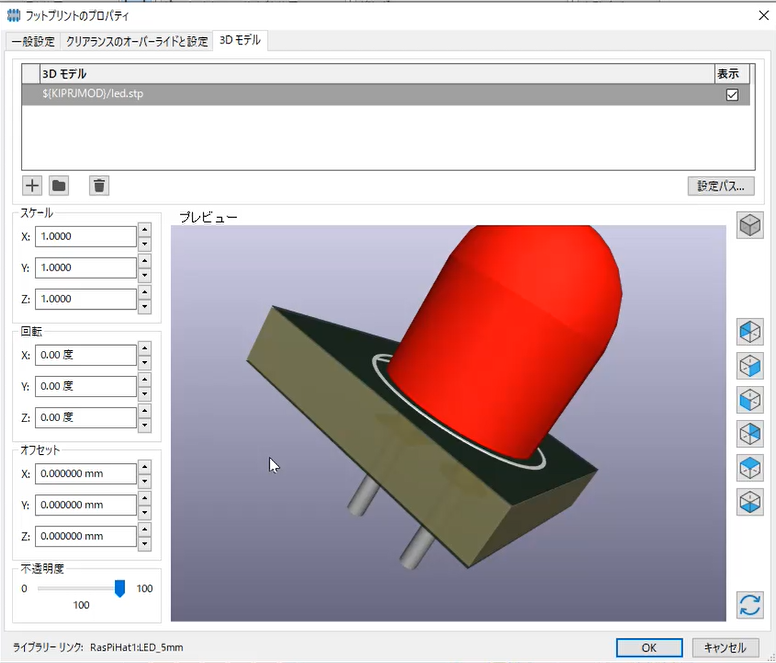This screenshot has height=663, width=776.
Task: Click the trash icon to delete model
Action: click(x=99, y=185)
